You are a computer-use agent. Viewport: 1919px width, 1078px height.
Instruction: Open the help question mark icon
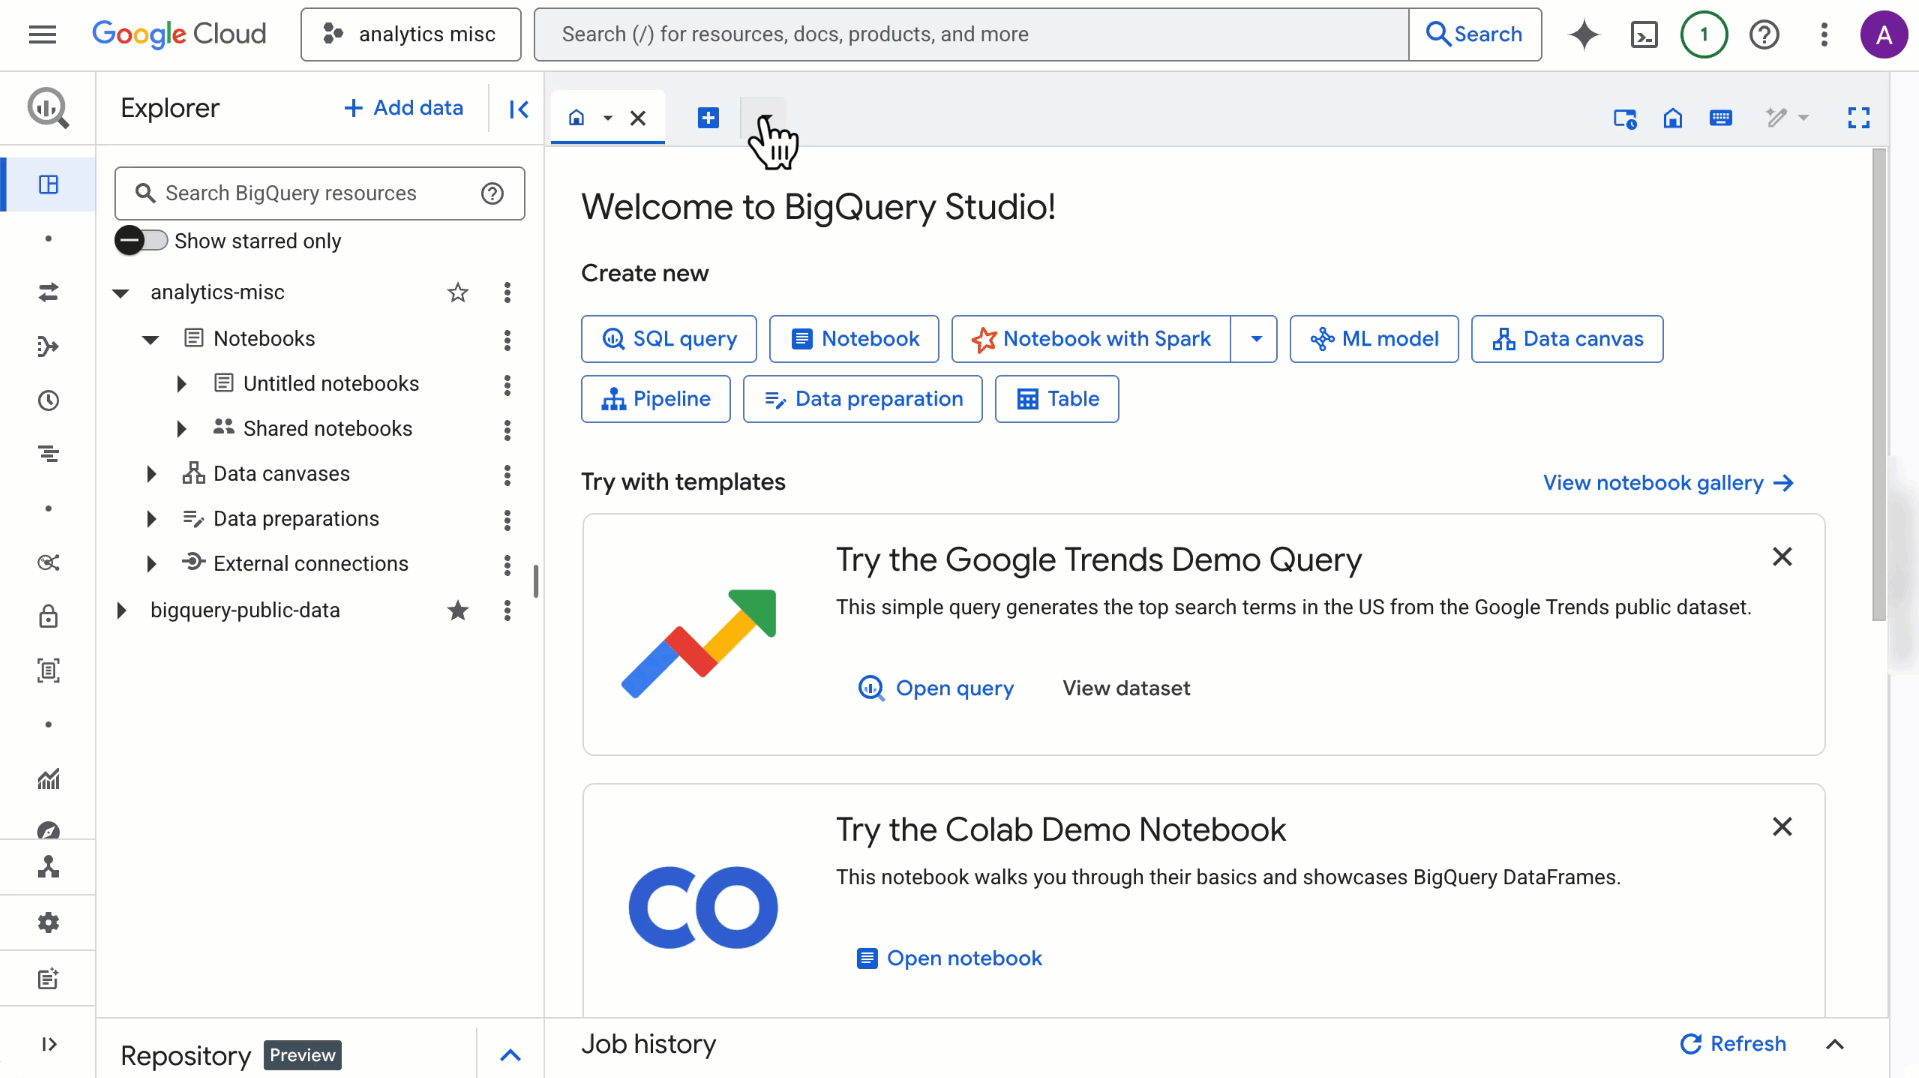click(x=1764, y=35)
